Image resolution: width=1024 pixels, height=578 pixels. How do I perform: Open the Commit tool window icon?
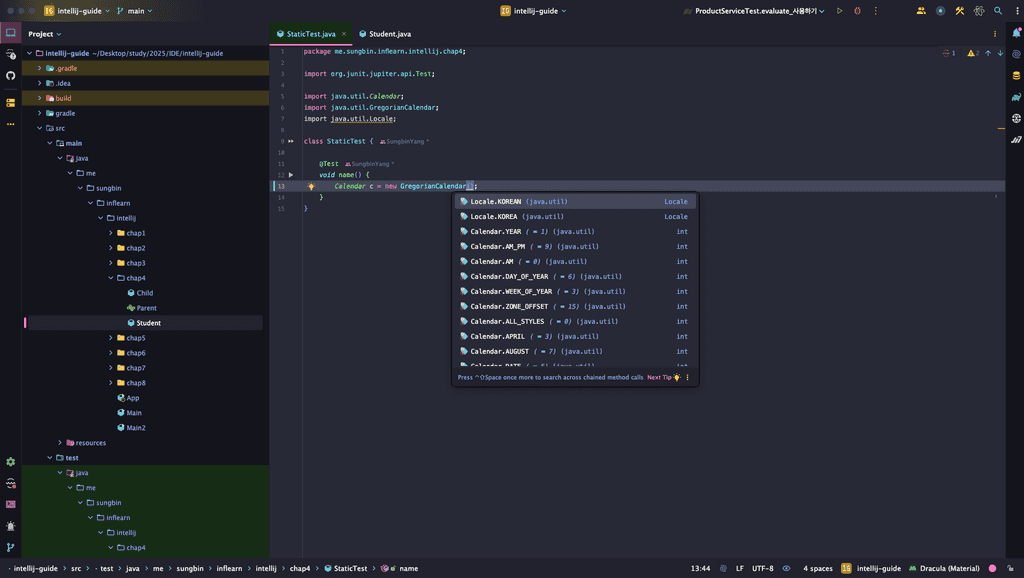click(10, 54)
